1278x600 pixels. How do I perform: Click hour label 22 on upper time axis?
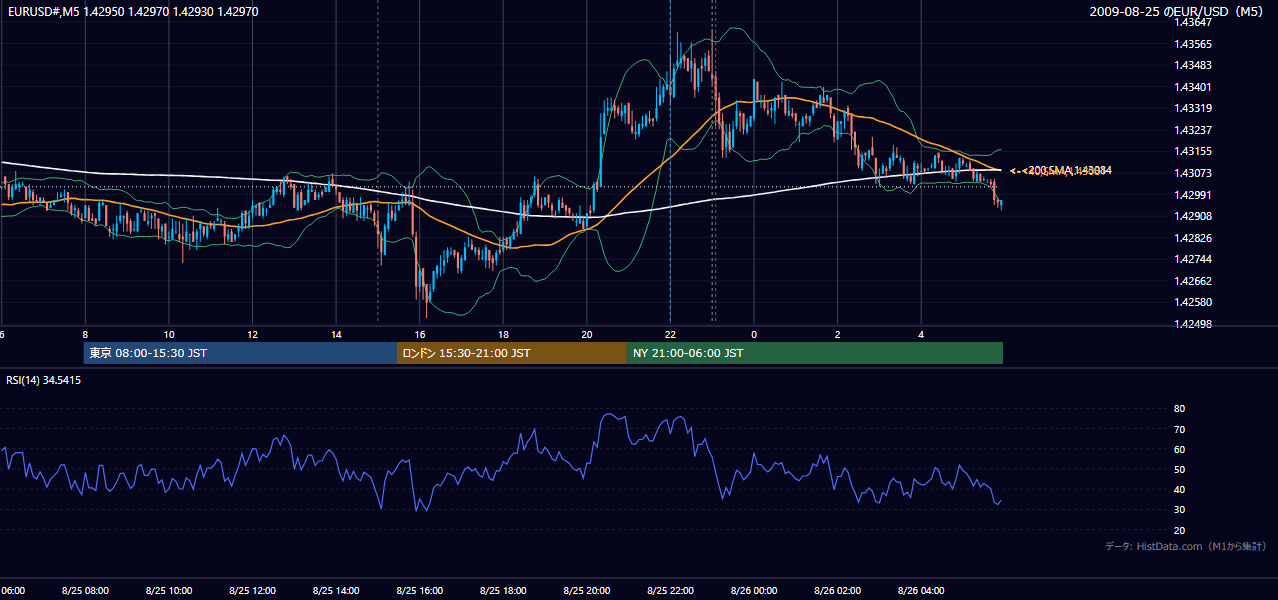pyautogui.click(x=670, y=335)
